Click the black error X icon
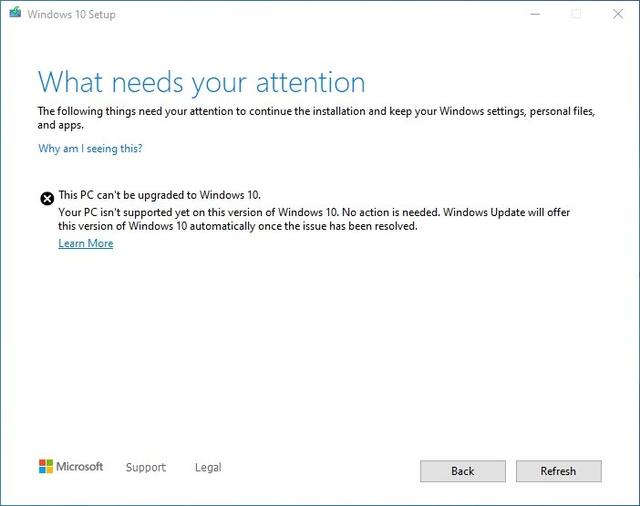Image resolution: width=640 pixels, height=506 pixels. coord(46,198)
